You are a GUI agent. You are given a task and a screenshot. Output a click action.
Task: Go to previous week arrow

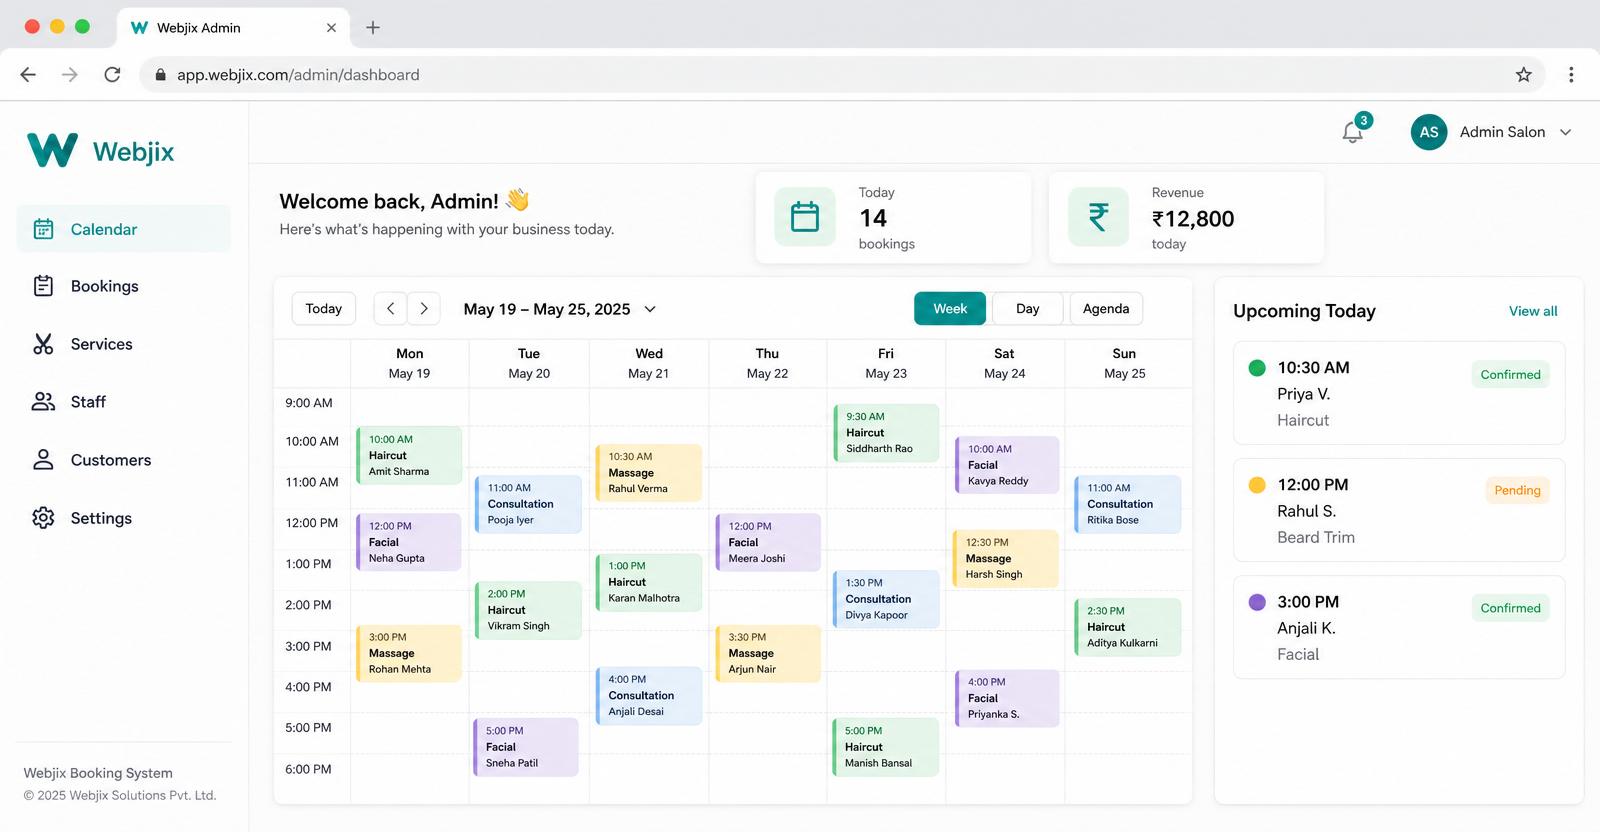tap(391, 309)
